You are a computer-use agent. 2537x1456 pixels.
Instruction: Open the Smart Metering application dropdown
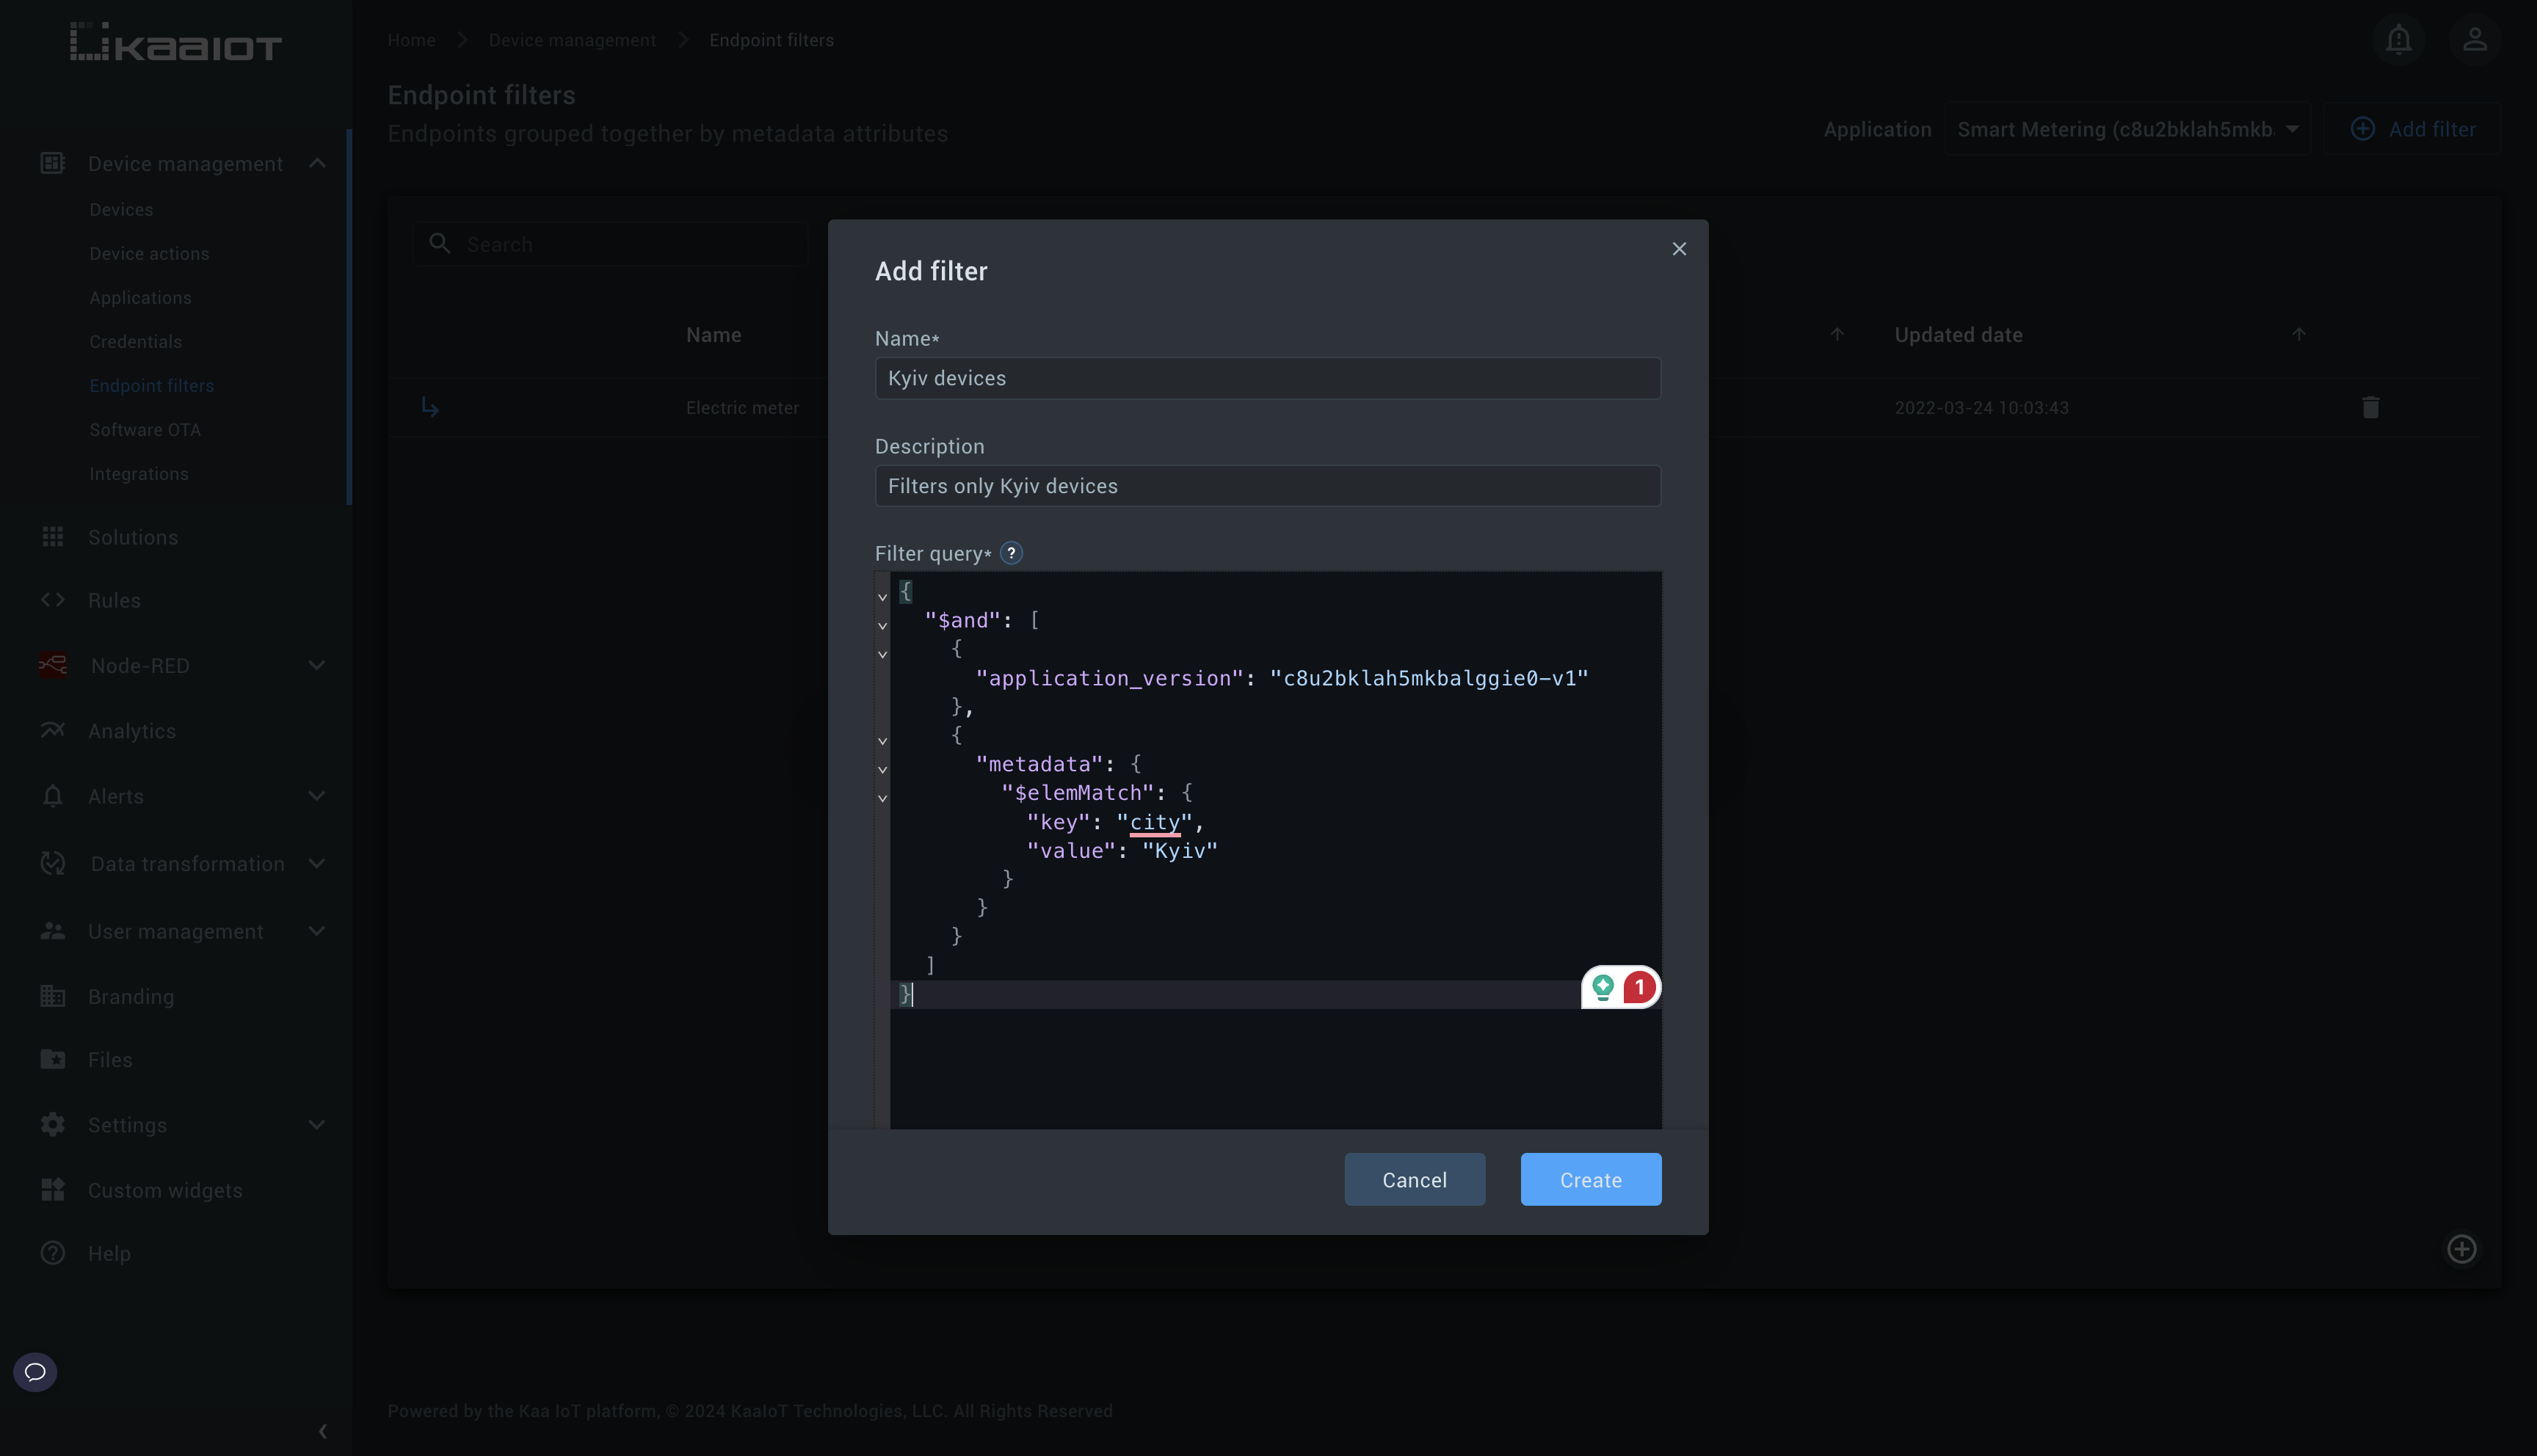2127,127
